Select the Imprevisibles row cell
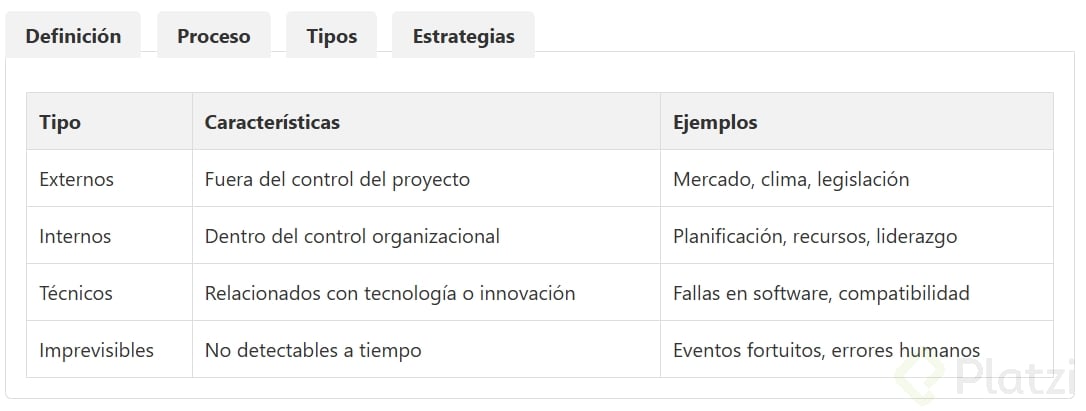This screenshot has width=1086, height=411. (x=97, y=350)
